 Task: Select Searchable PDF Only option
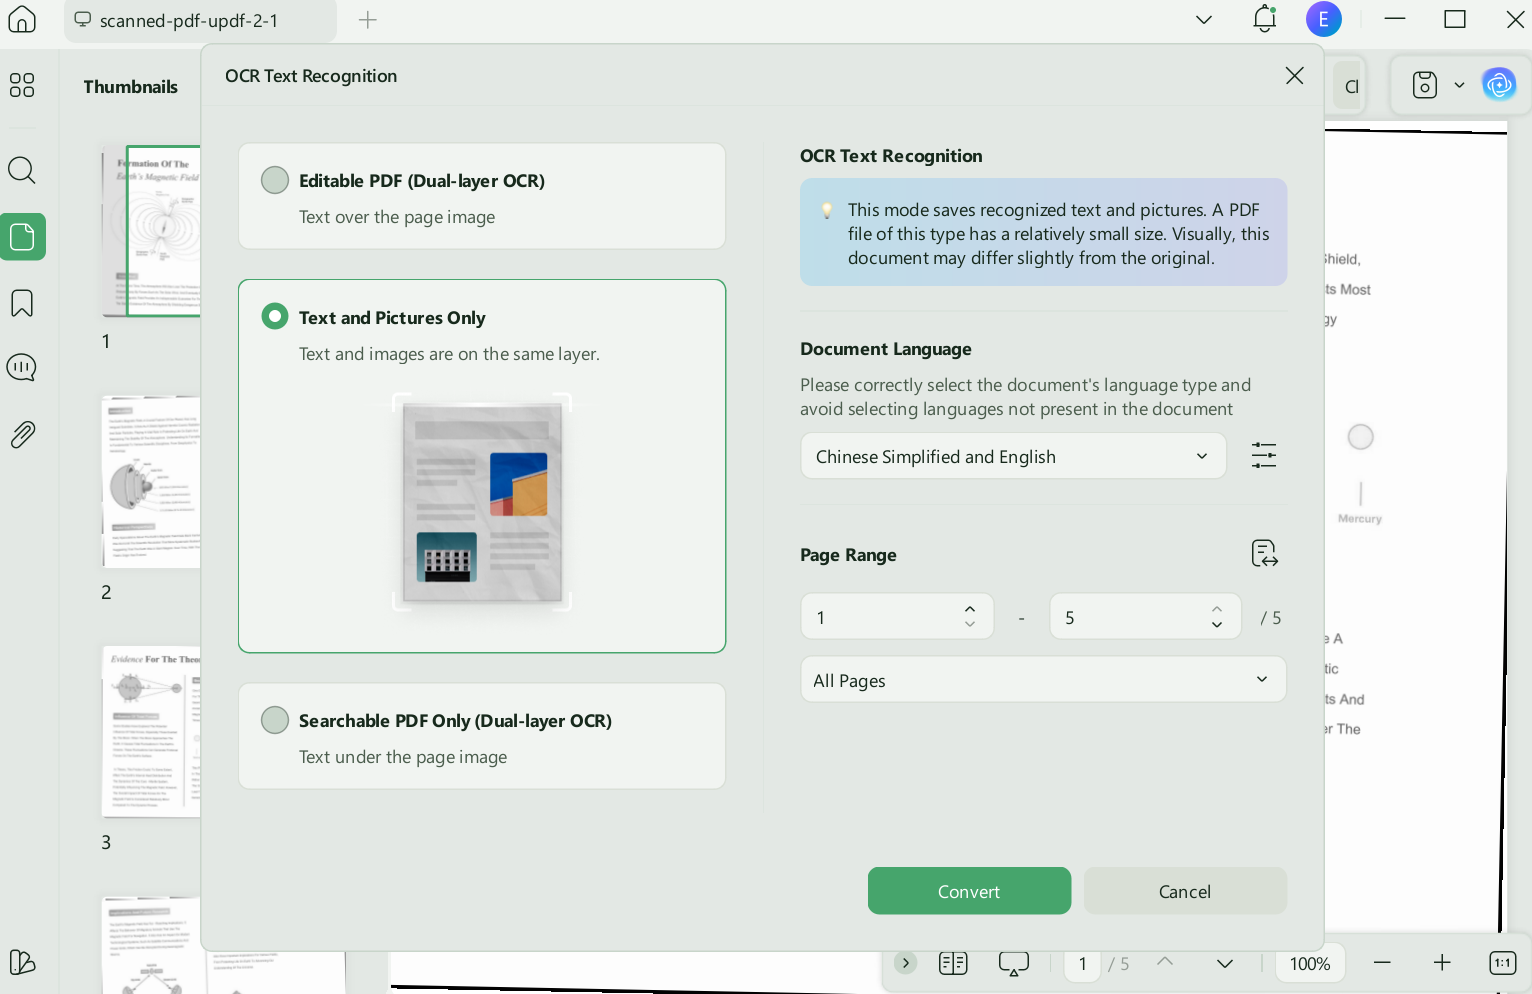[482, 736]
